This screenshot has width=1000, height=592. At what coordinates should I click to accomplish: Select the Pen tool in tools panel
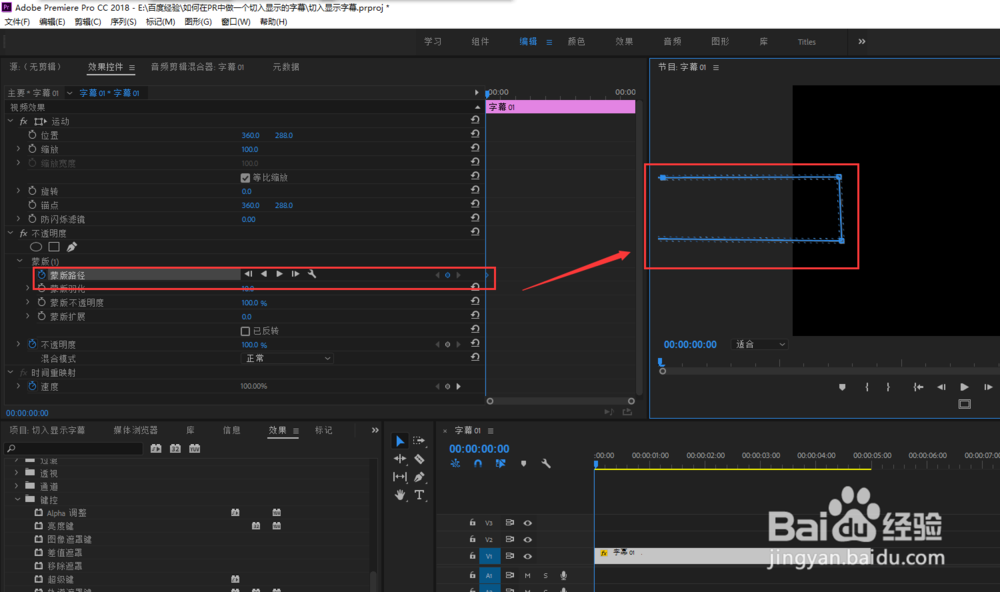(x=419, y=477)
